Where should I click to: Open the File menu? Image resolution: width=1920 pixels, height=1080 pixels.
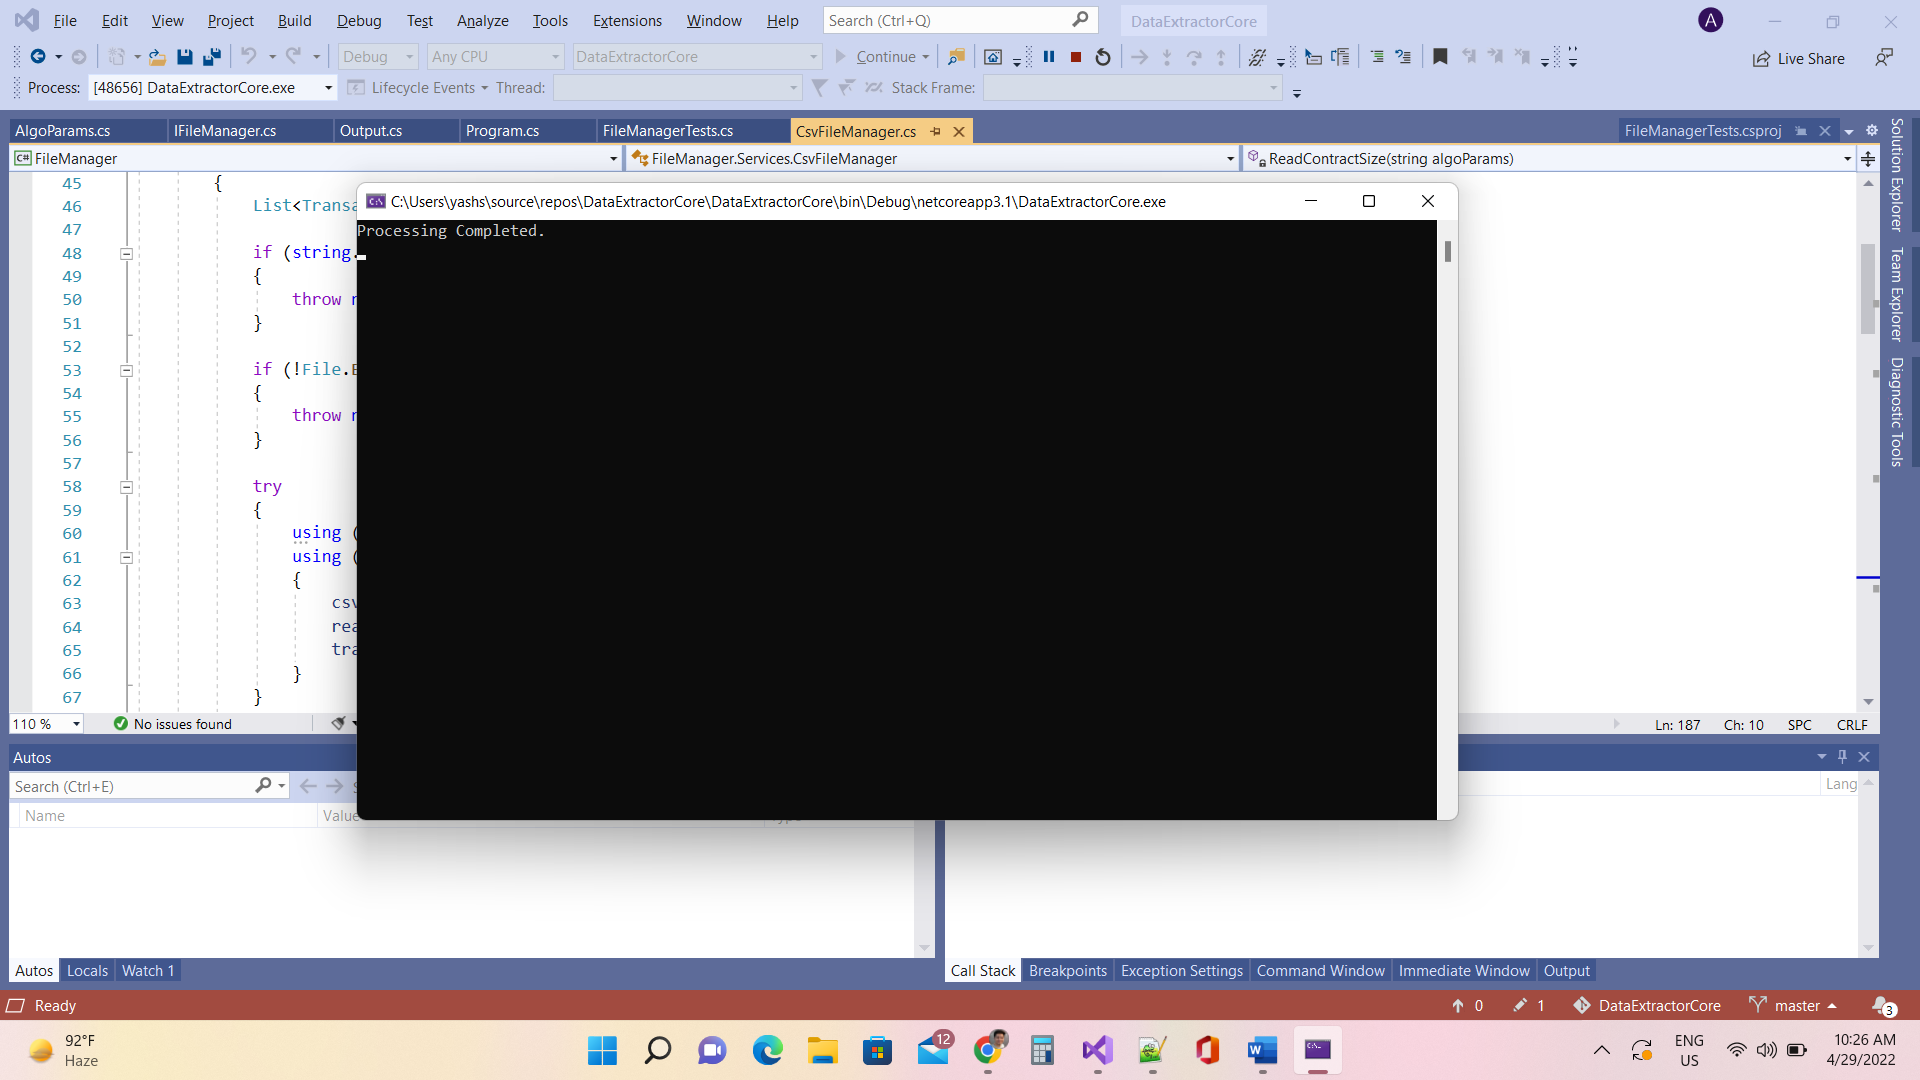pos(65,20)
